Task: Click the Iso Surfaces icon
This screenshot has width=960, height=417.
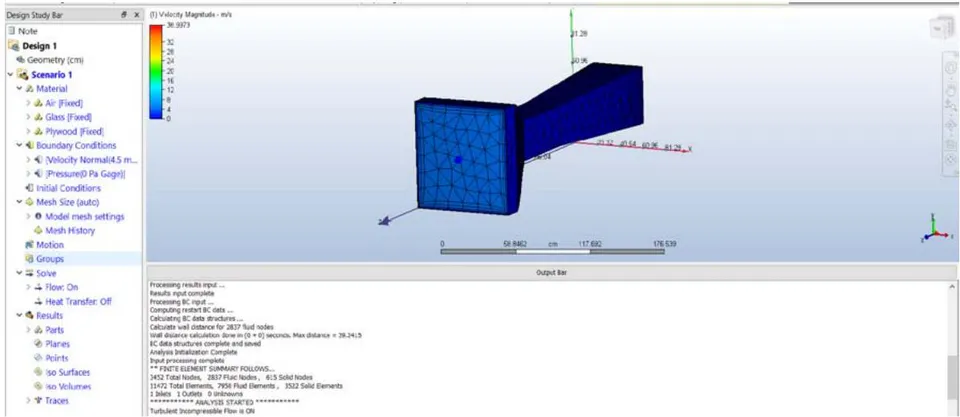Action: (x=39, y=372)
